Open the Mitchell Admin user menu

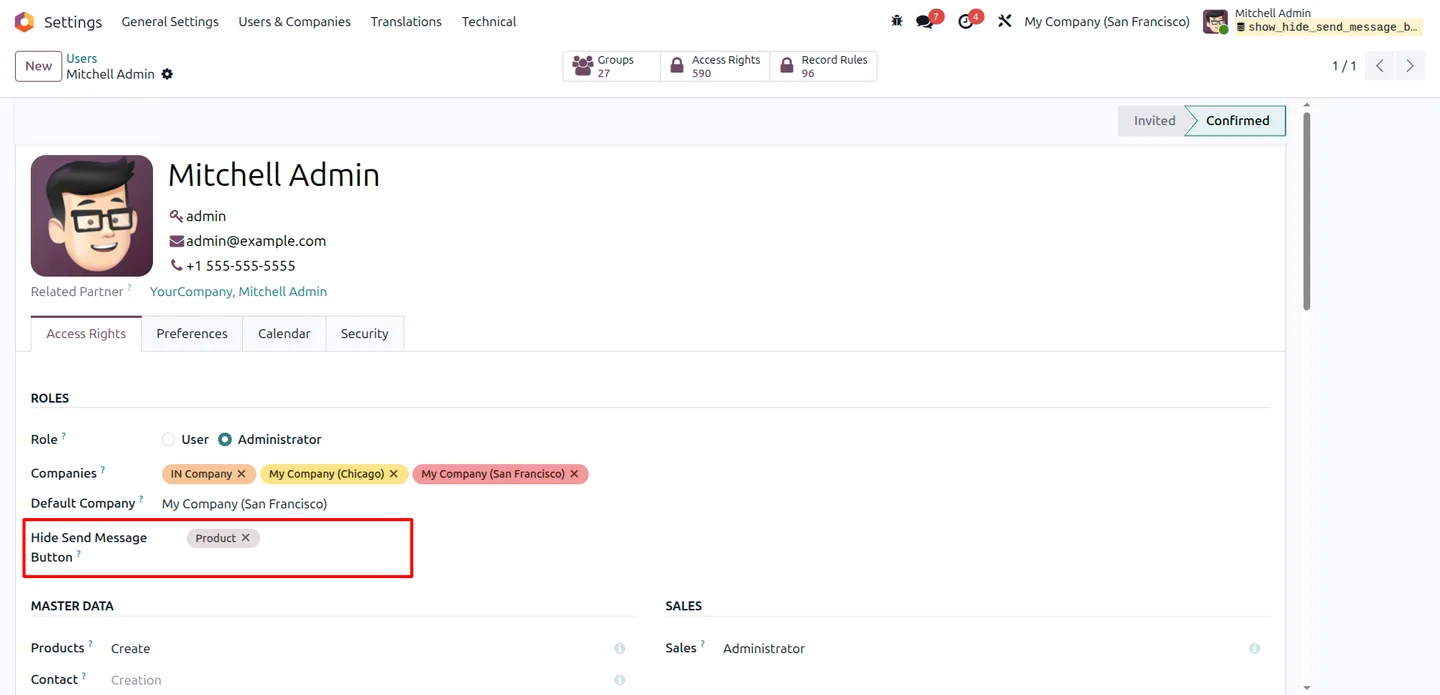pos(1312,21)
